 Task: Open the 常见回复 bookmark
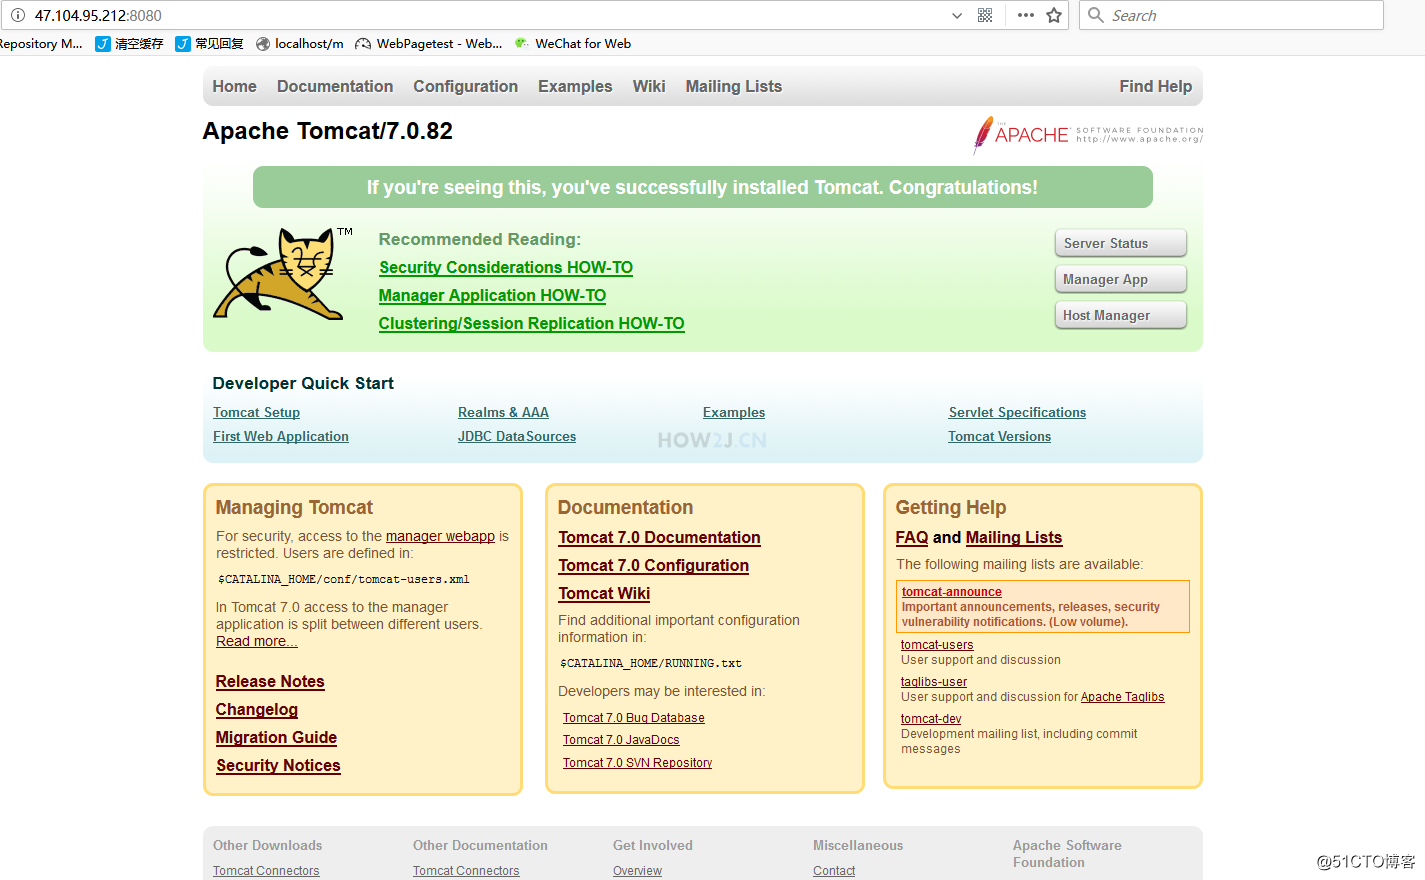pos(209,43)
